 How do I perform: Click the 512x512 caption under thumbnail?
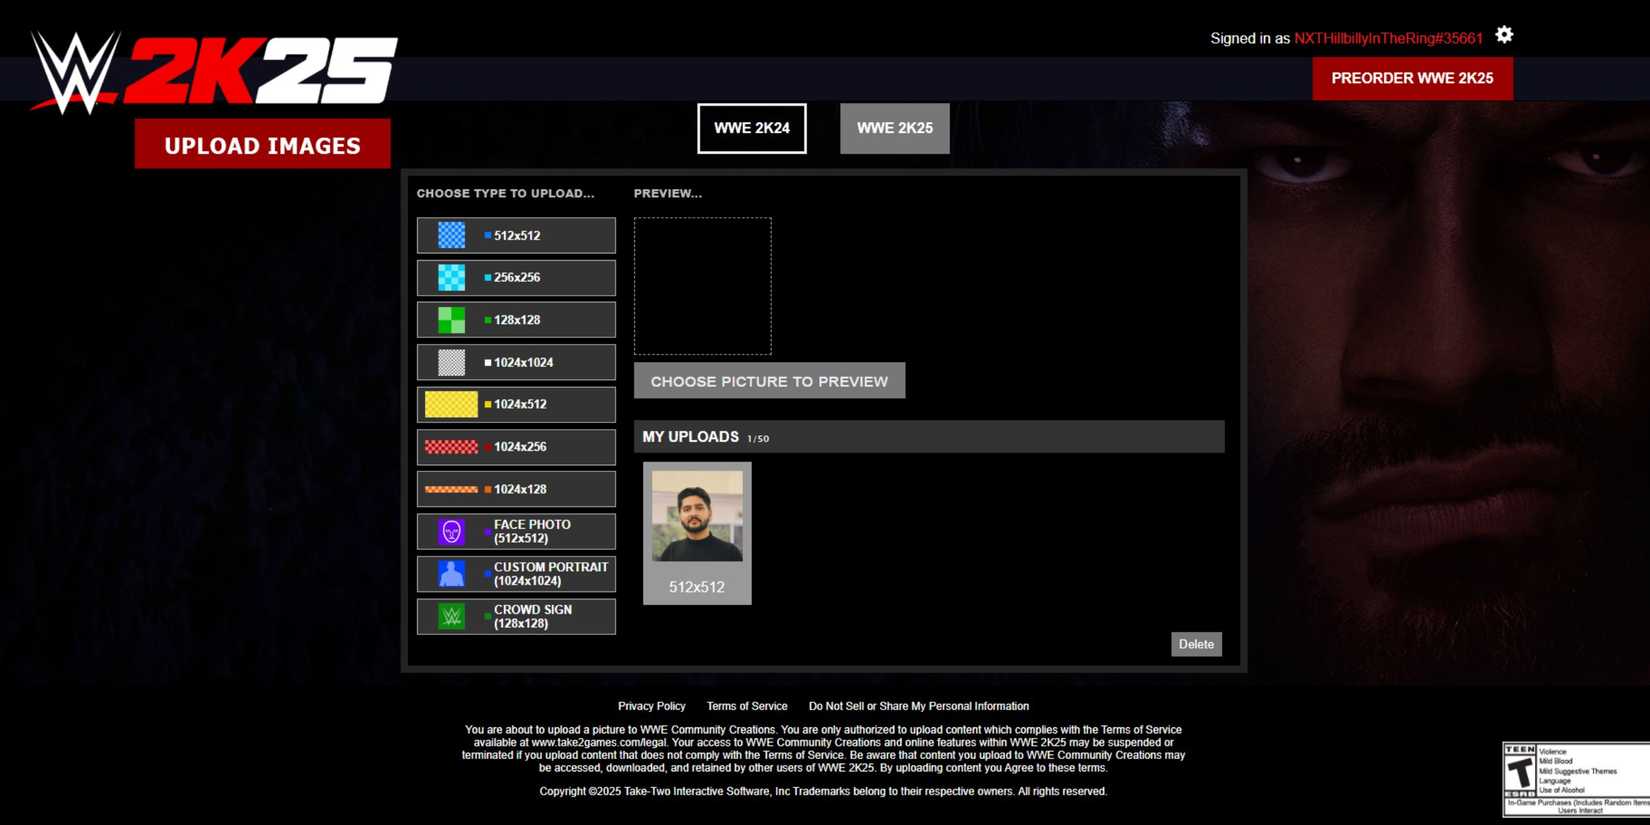coord(697,587)
